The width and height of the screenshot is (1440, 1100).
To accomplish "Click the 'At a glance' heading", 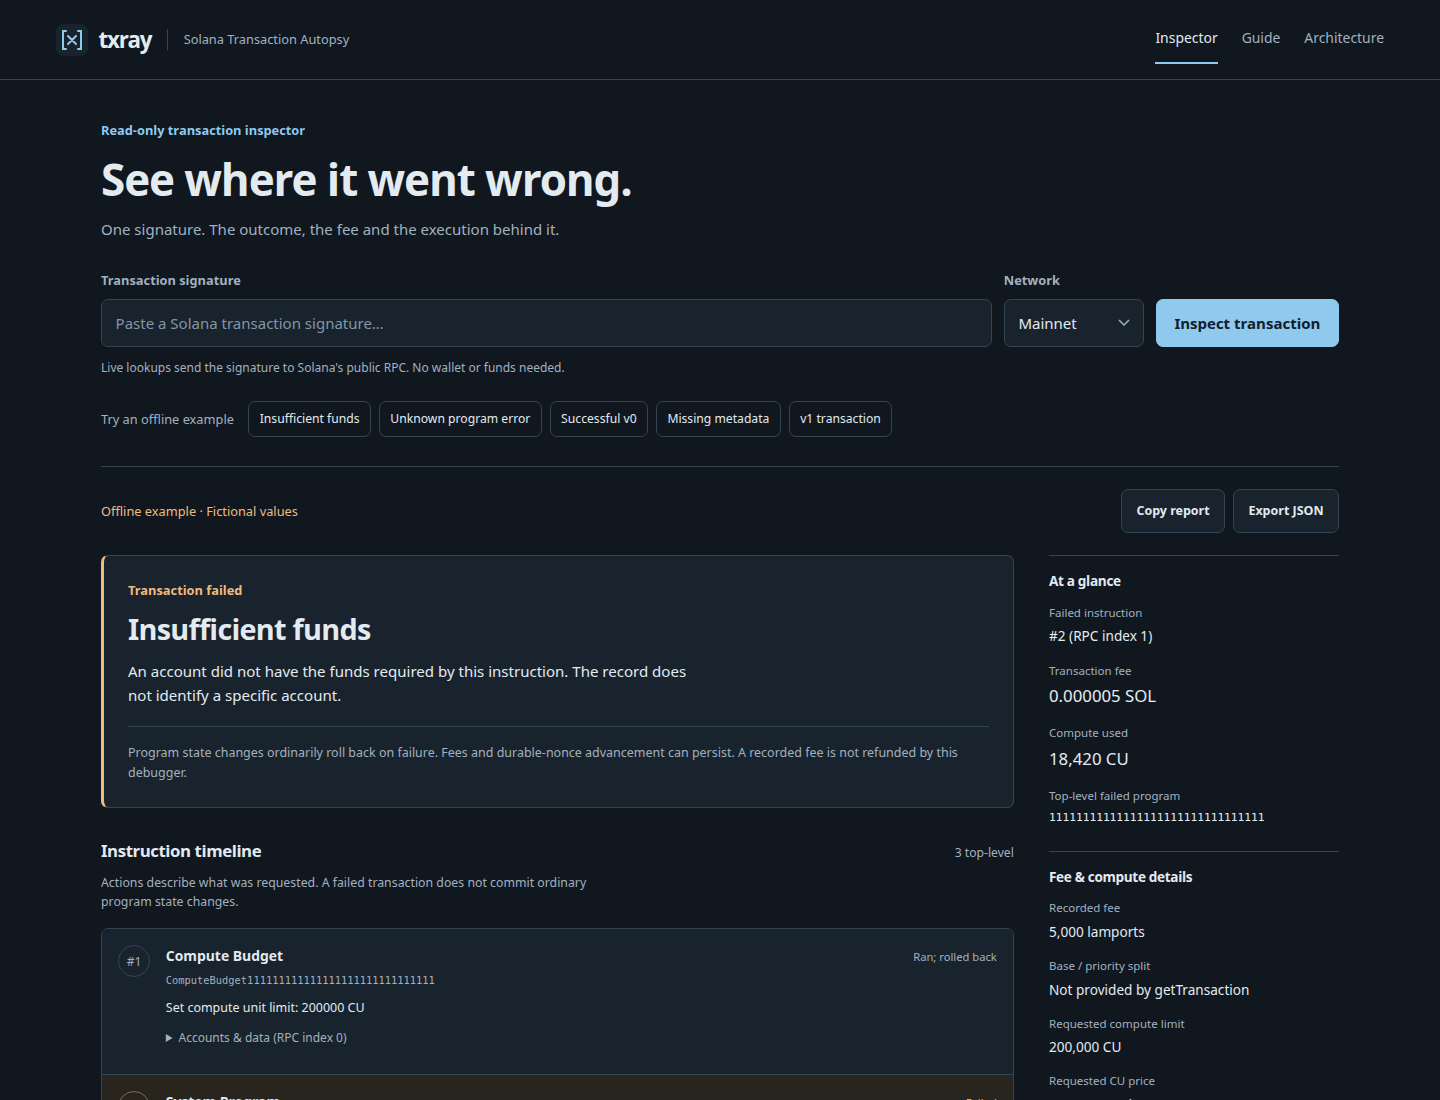I will click(x=1085, y=581).
